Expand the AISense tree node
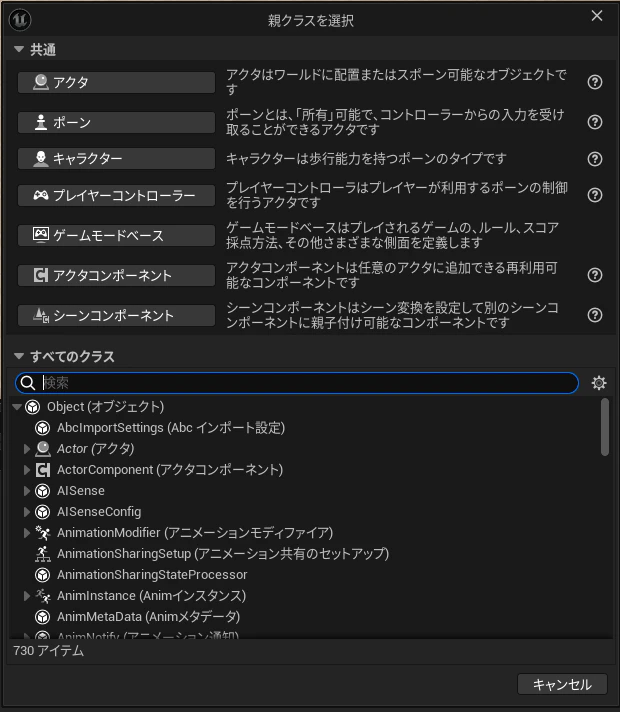The image size is (620, 712). pos(27,491)
